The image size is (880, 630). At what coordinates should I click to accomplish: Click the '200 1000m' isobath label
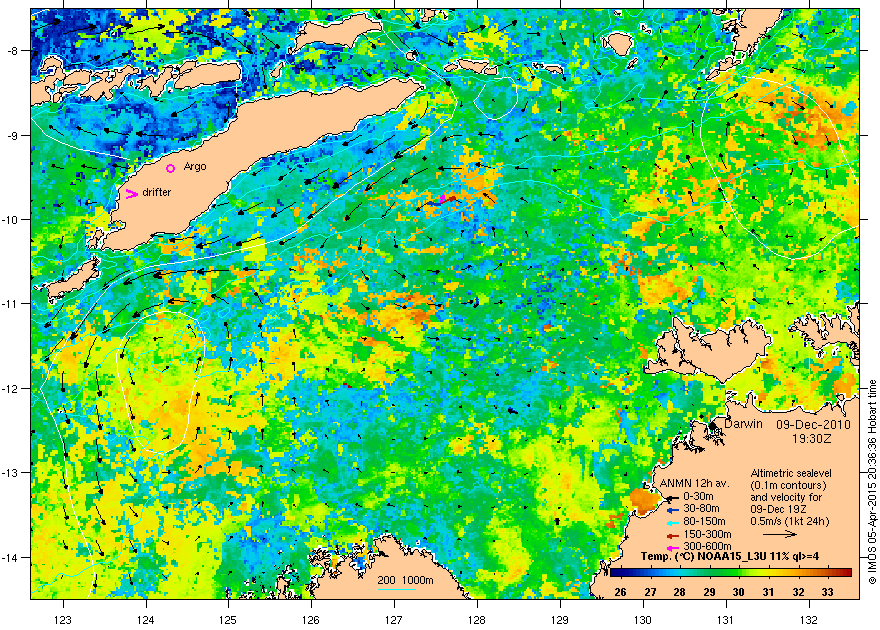405,581
